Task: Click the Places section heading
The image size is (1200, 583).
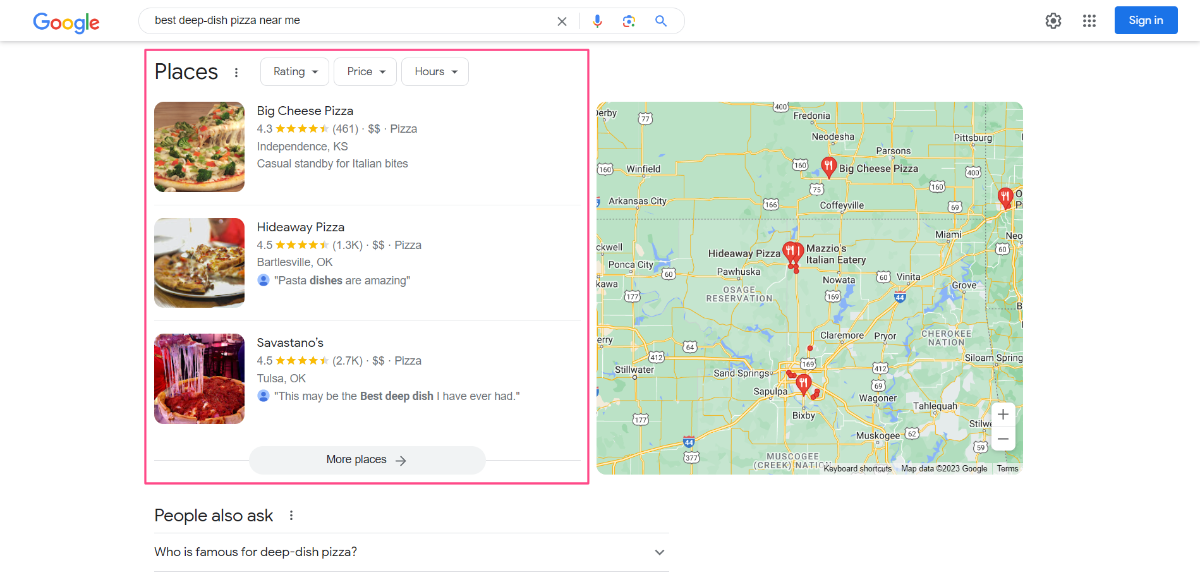Action: tap(186, 72)
